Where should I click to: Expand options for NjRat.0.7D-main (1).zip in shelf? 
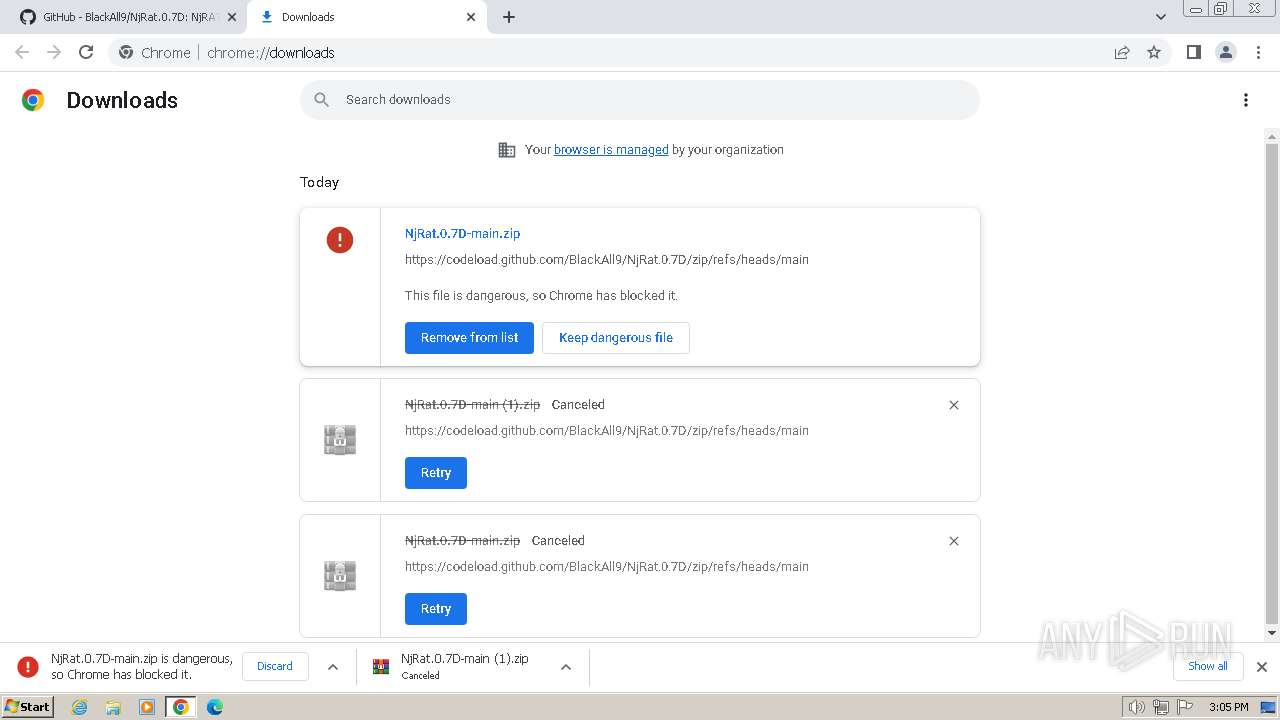566,667
